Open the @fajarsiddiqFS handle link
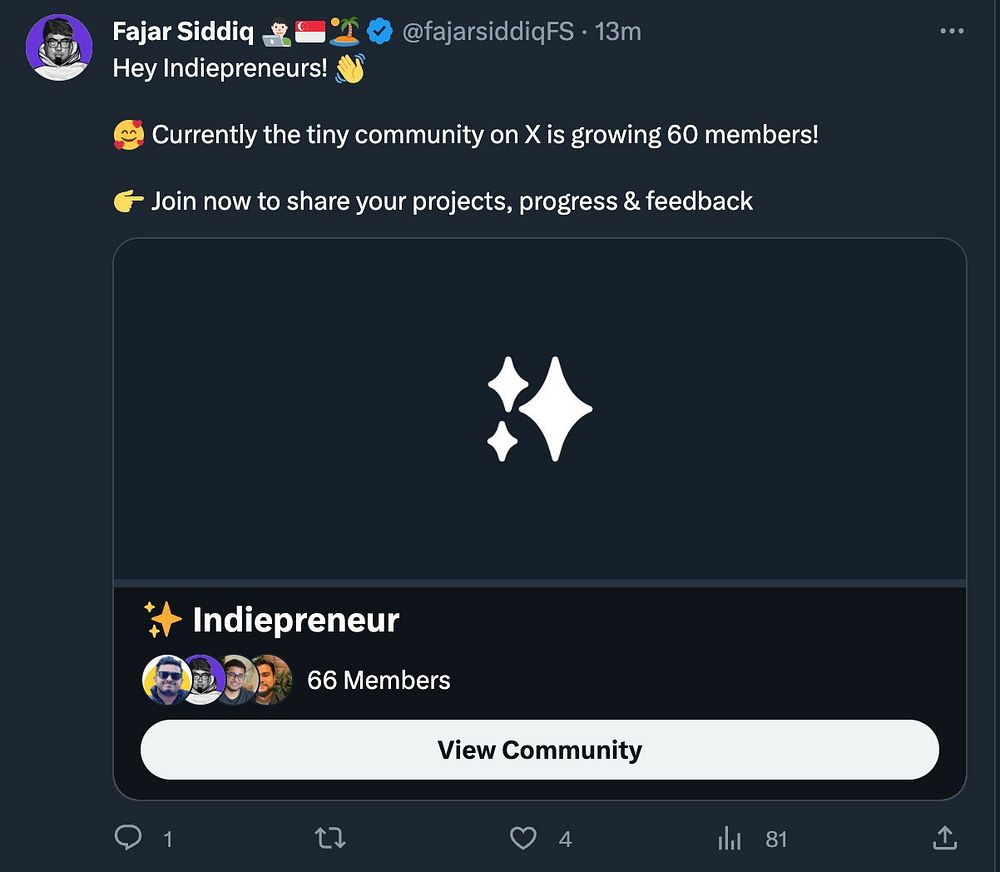Screen dimensions: 1000x872 click(x=488, y=32)
